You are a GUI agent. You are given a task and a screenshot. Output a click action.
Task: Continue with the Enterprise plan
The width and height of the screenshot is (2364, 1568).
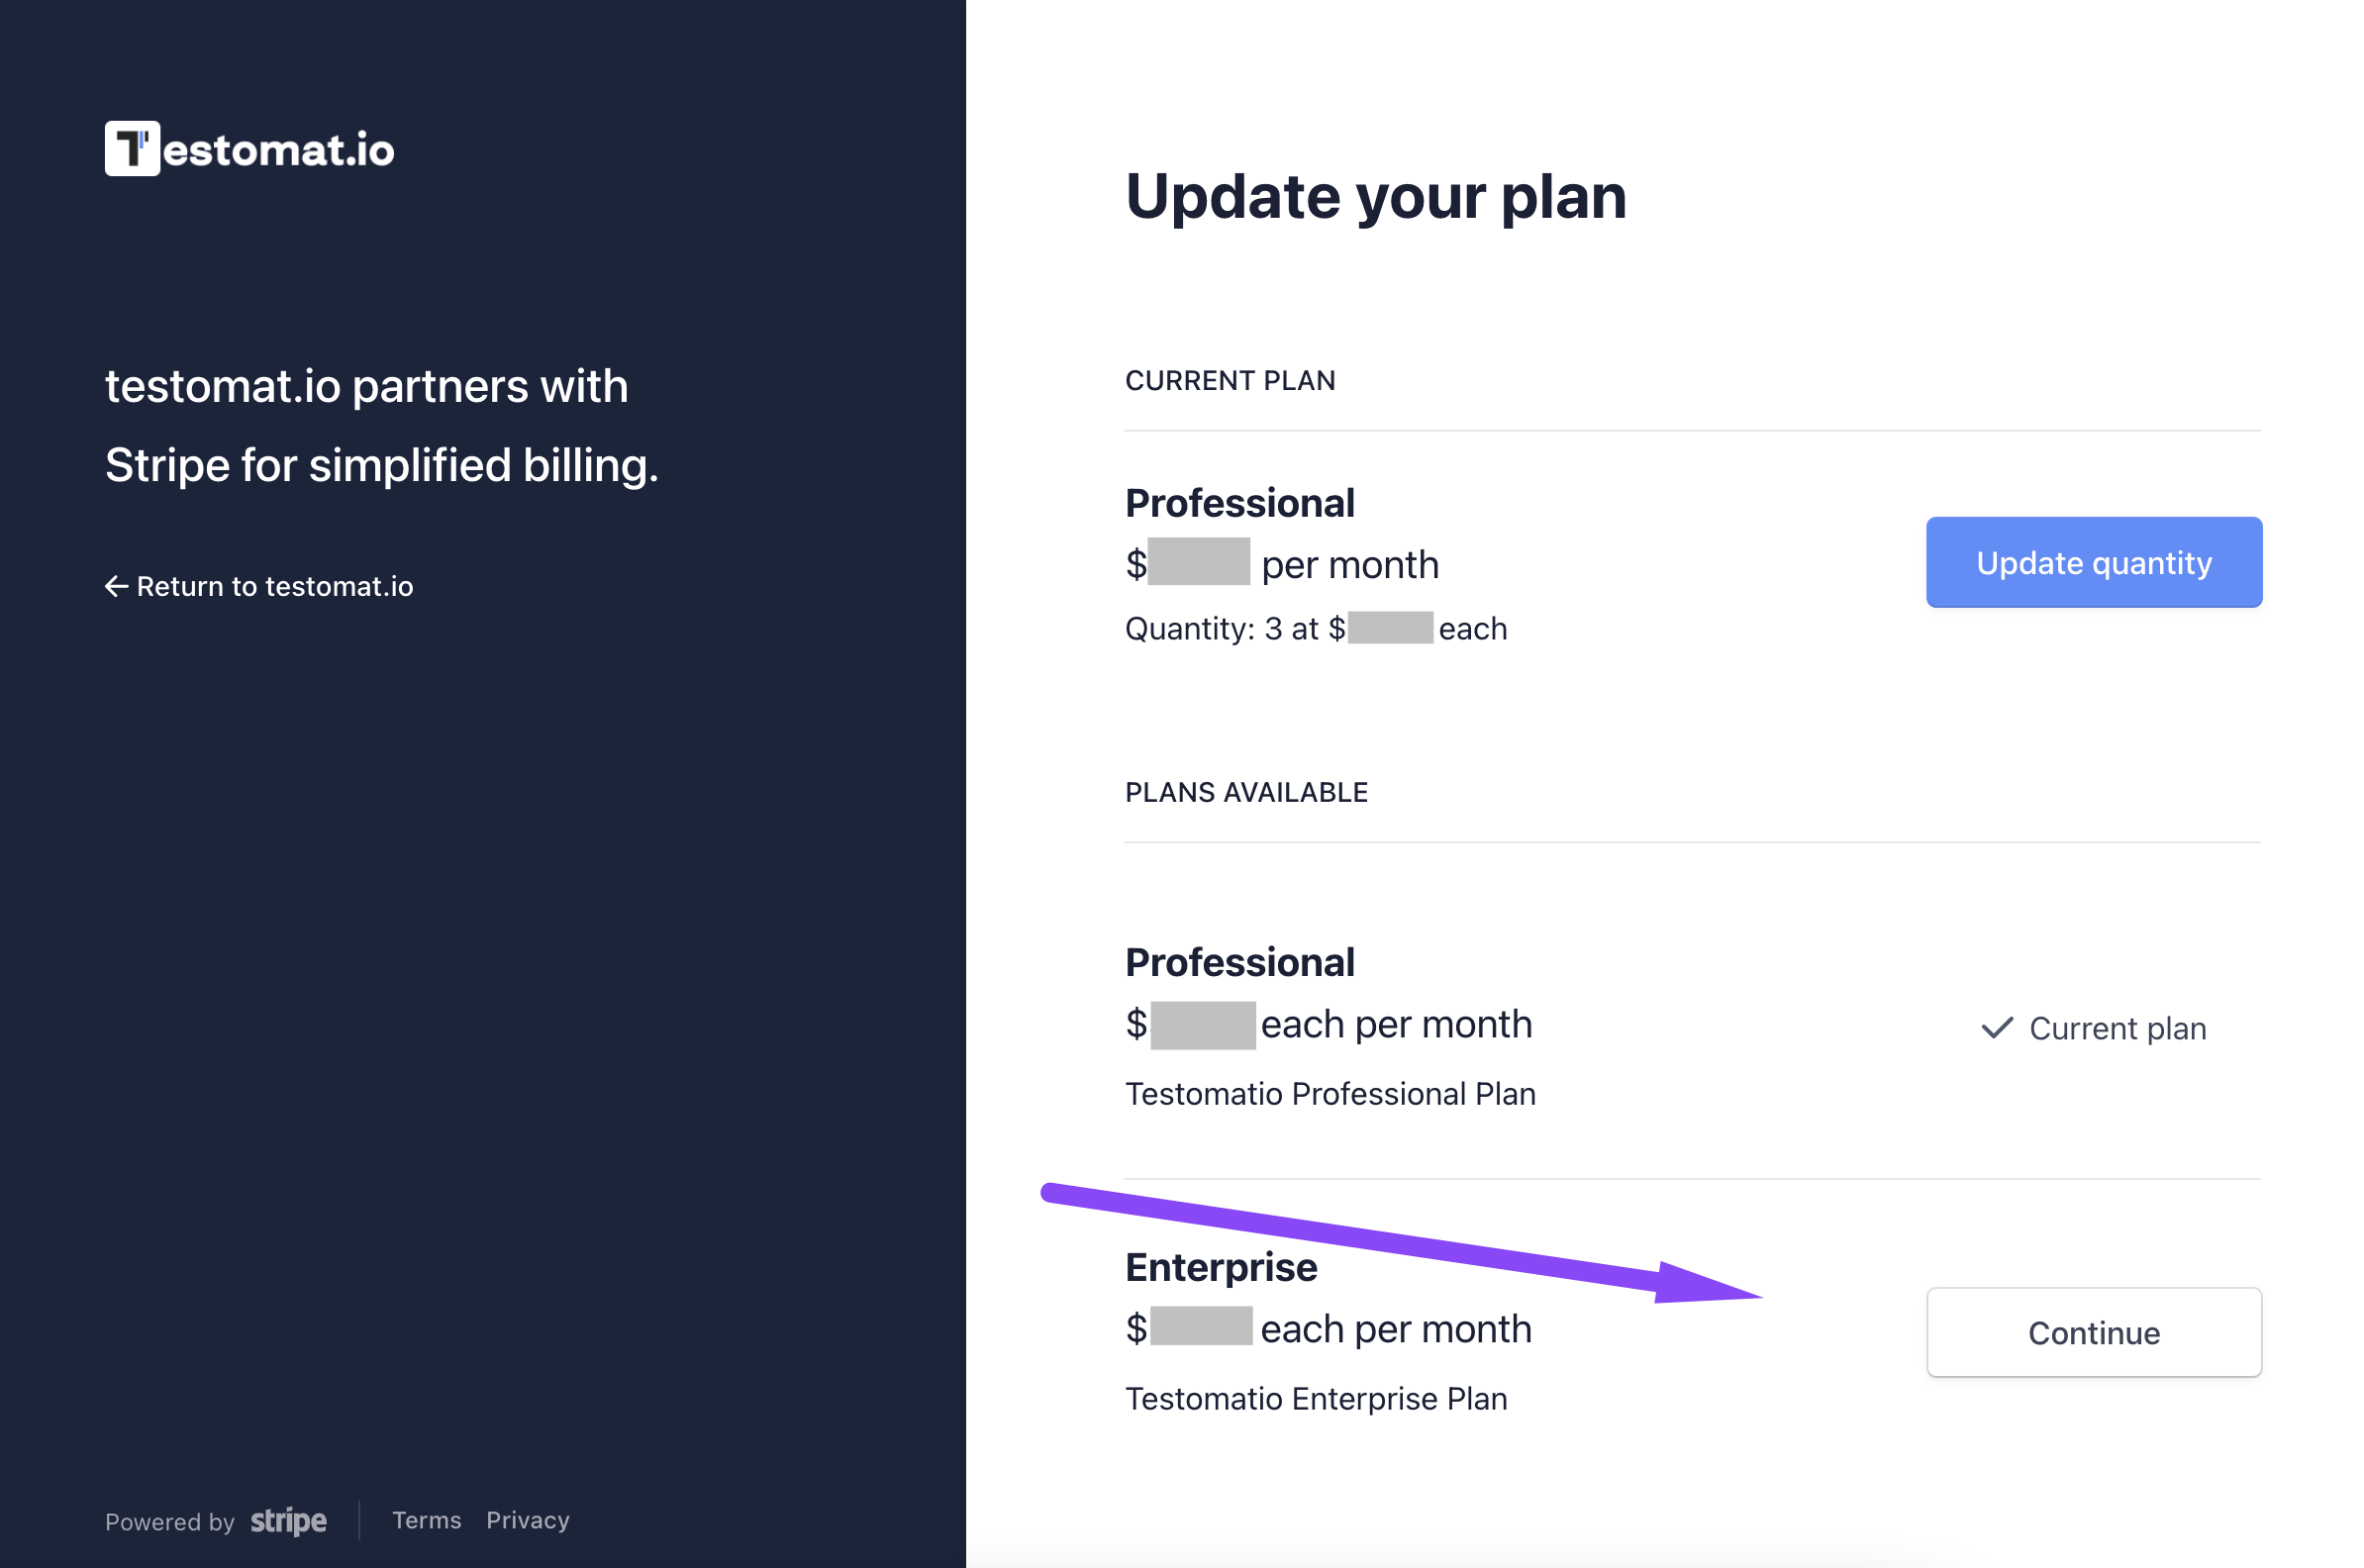(x=2093, y=1332)
